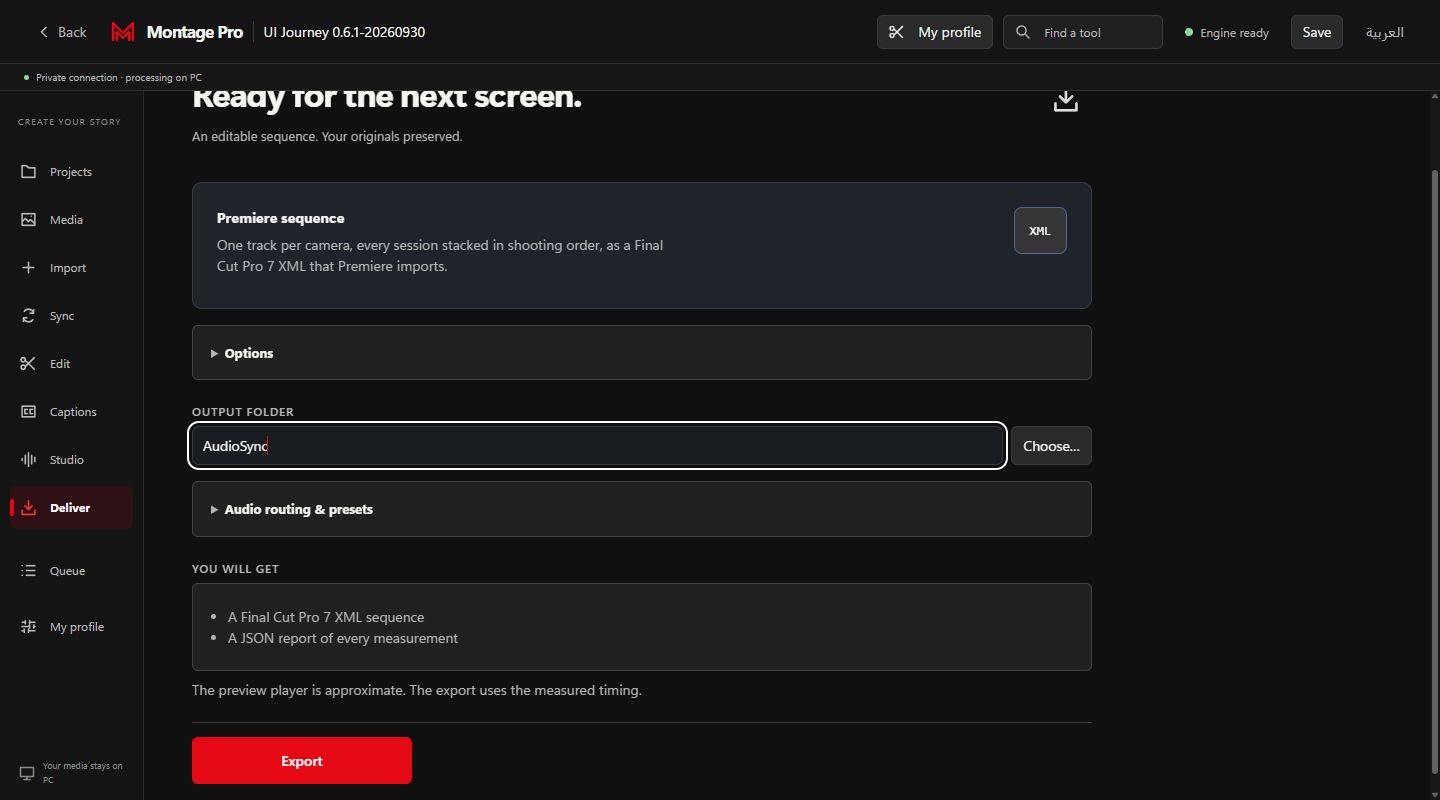Open the Import section
Viewport: 1440px width, 800px height.
tap(71, 268)
